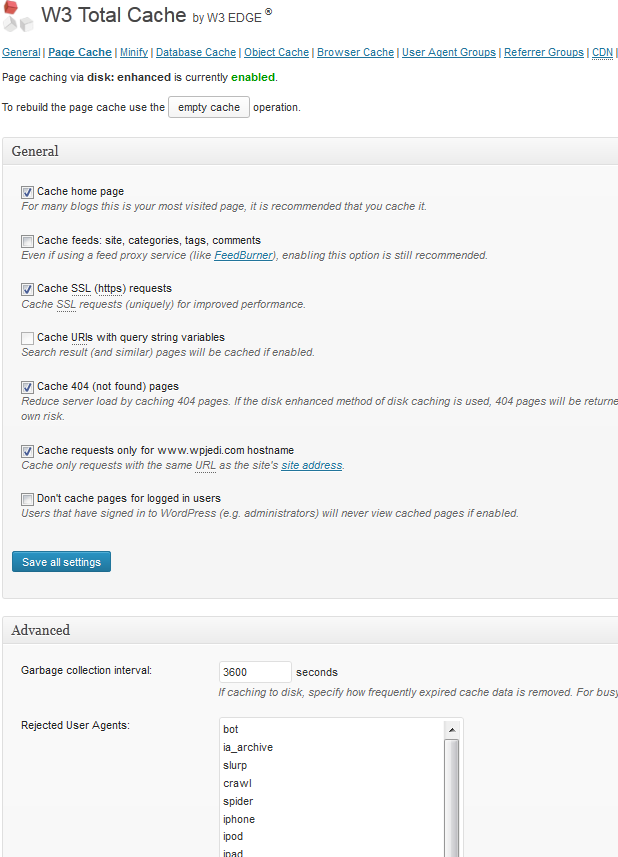Screen dimensions: 618x857
Task: Click the Save all settings button
Action: click(x=61, y=562)
